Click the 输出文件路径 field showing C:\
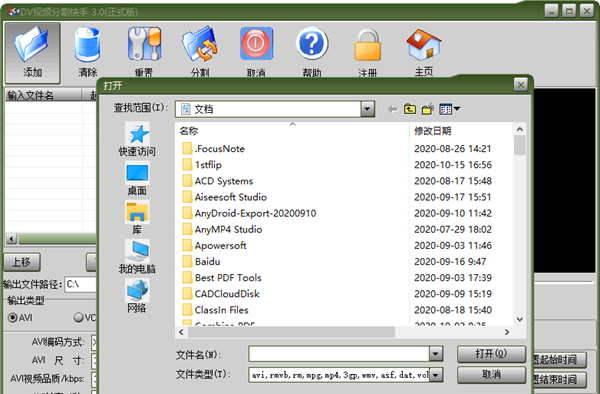 (80, 285)
